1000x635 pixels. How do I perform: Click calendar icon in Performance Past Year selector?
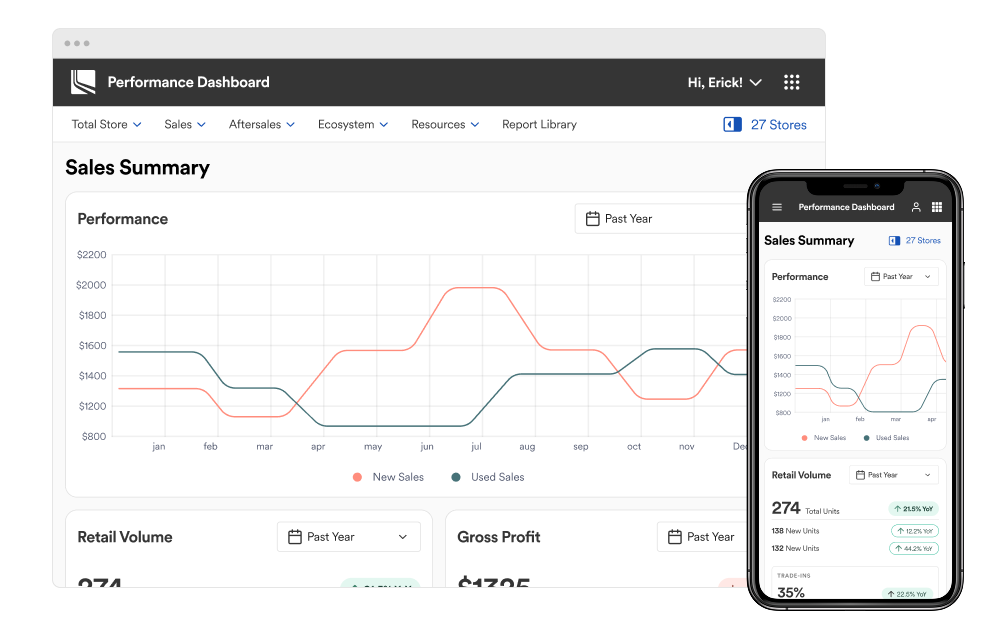tap(592, 219)
